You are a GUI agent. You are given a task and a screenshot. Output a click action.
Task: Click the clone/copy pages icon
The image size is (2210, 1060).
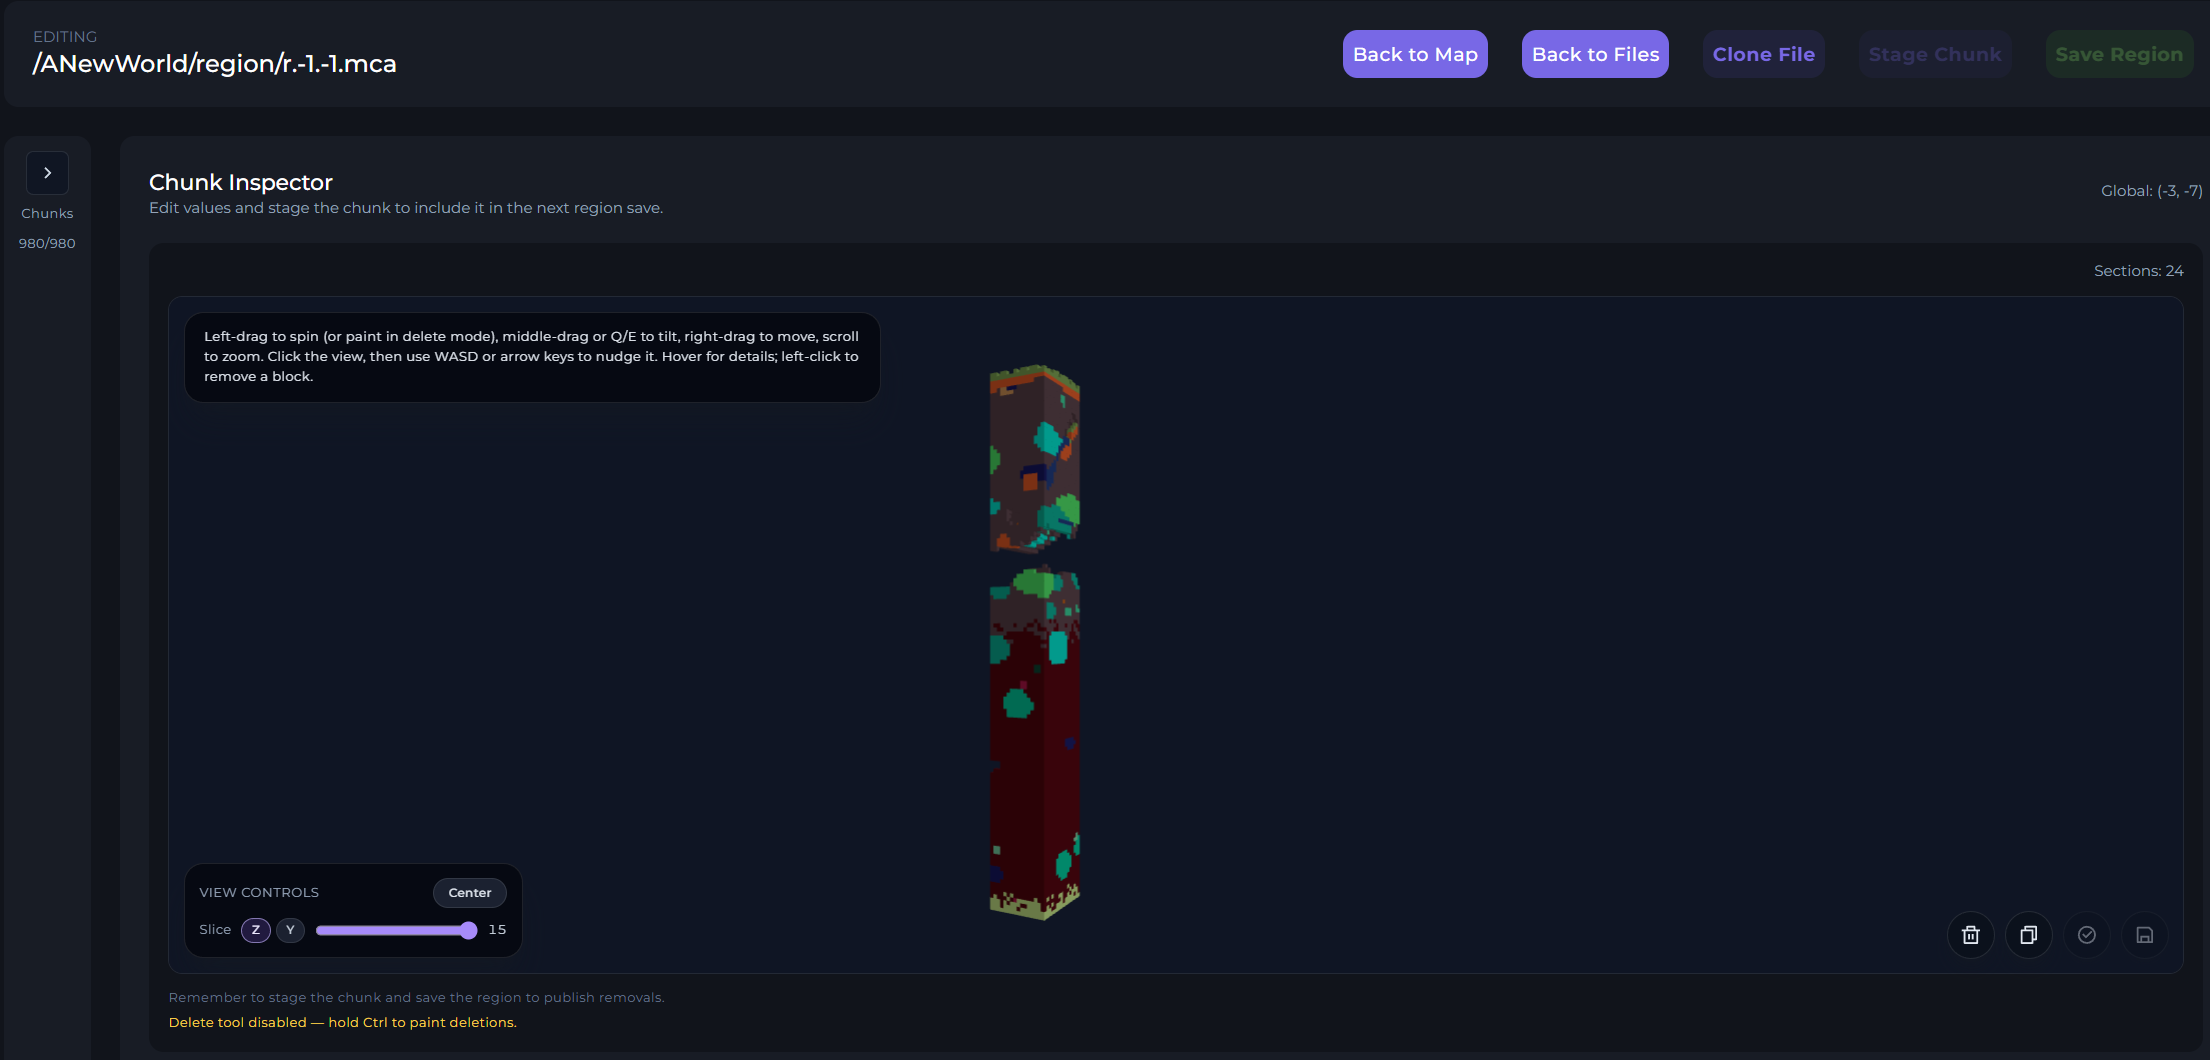tap(2028, 935)
